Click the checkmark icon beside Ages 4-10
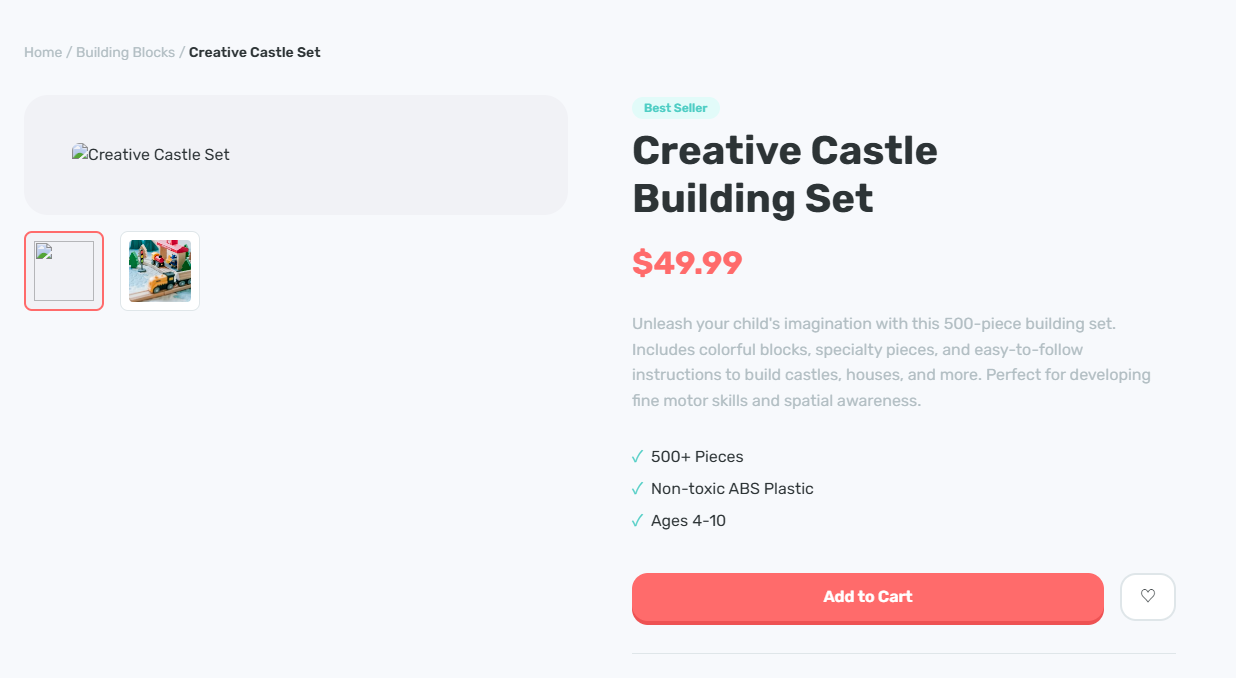Viewport: 1236px width, 678px height. [638, 521]
